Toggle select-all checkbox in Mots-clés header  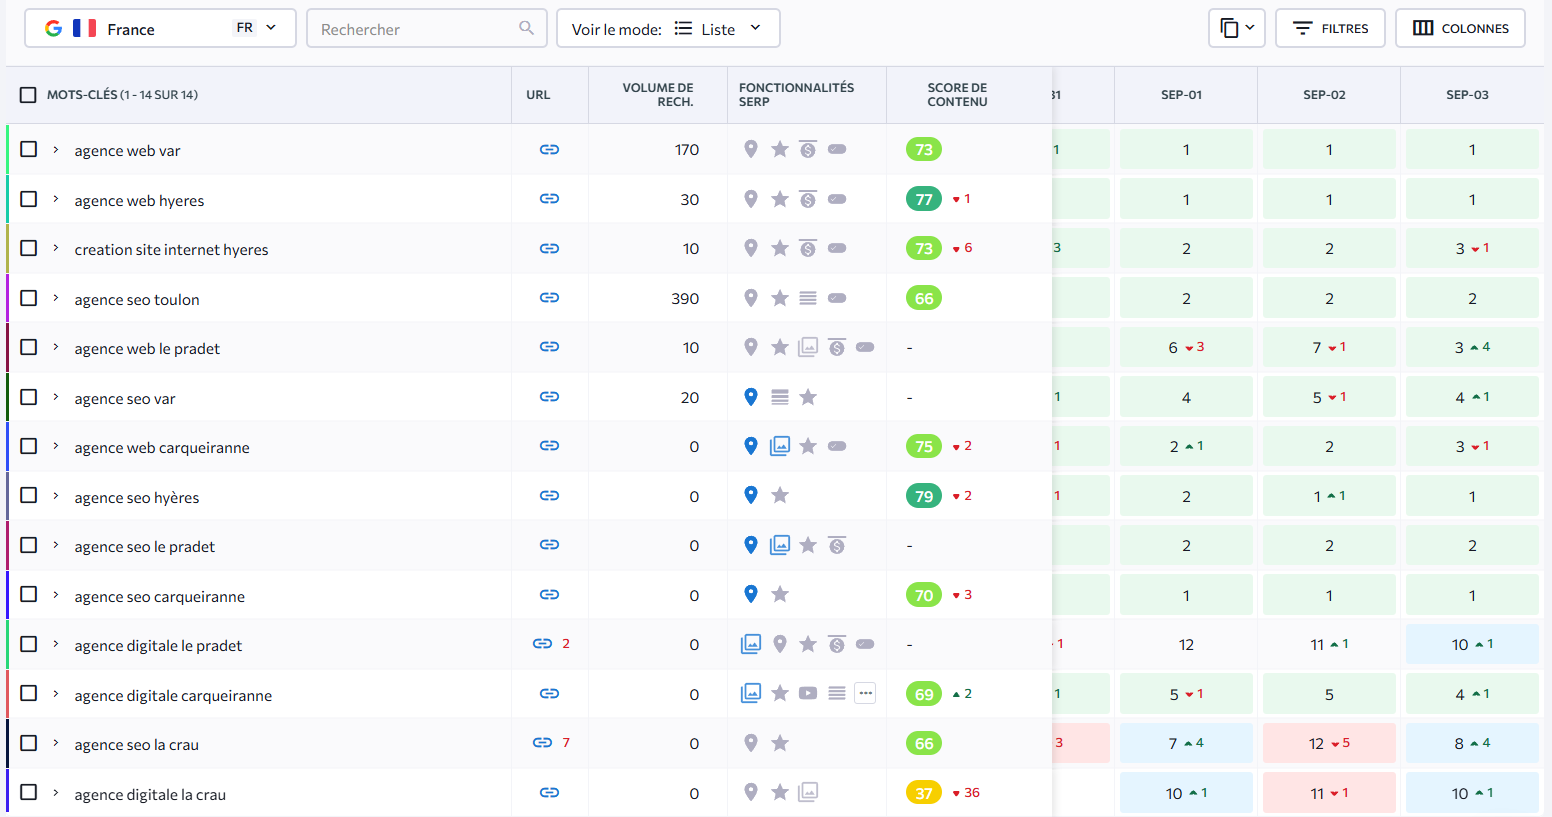click(x=28, y=95)
